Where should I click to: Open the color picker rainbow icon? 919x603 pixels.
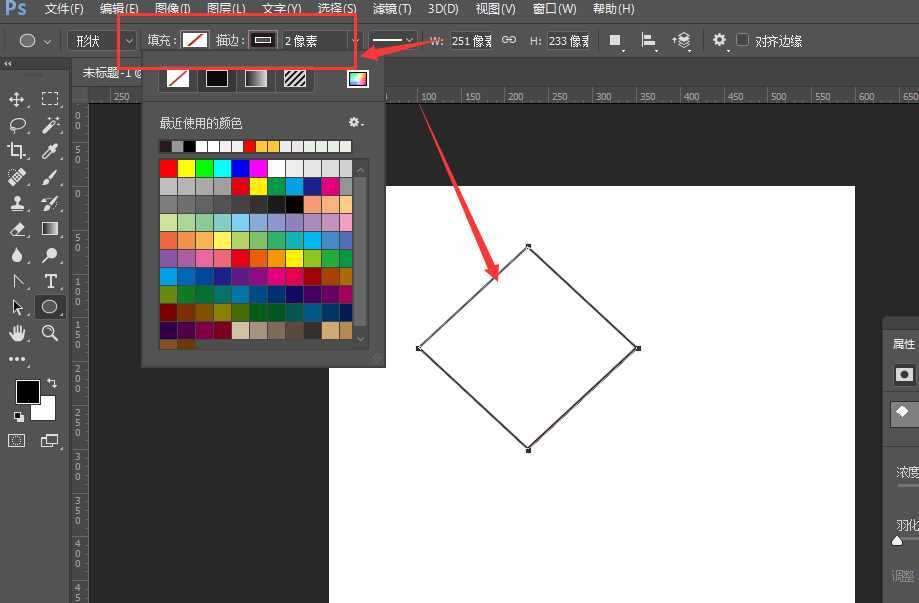pos(357,79)
